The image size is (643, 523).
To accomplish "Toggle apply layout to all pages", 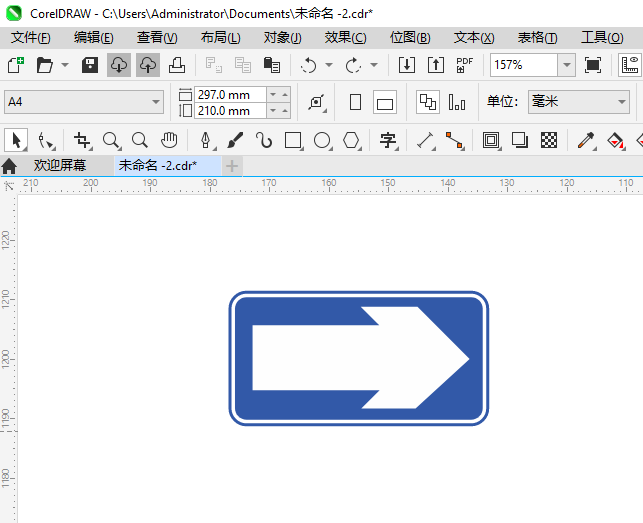I will pos(428,102).
